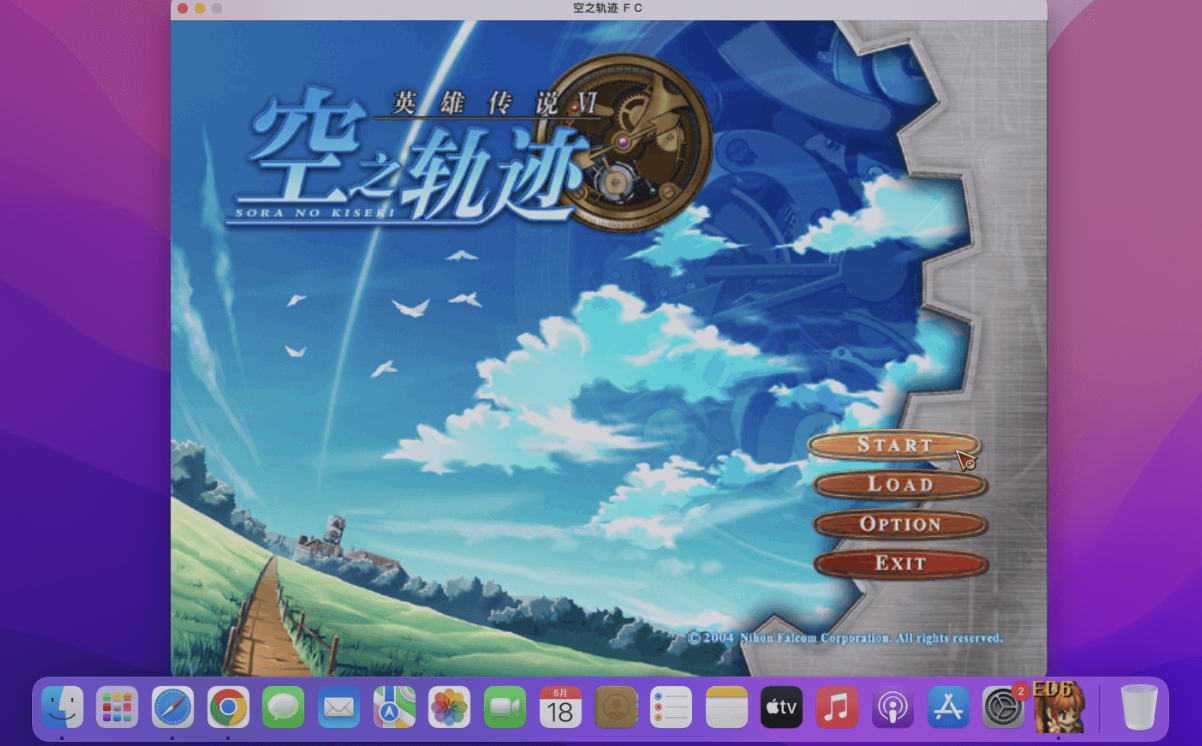Click the ED6 game icon in the dock

coord(1059,708)
